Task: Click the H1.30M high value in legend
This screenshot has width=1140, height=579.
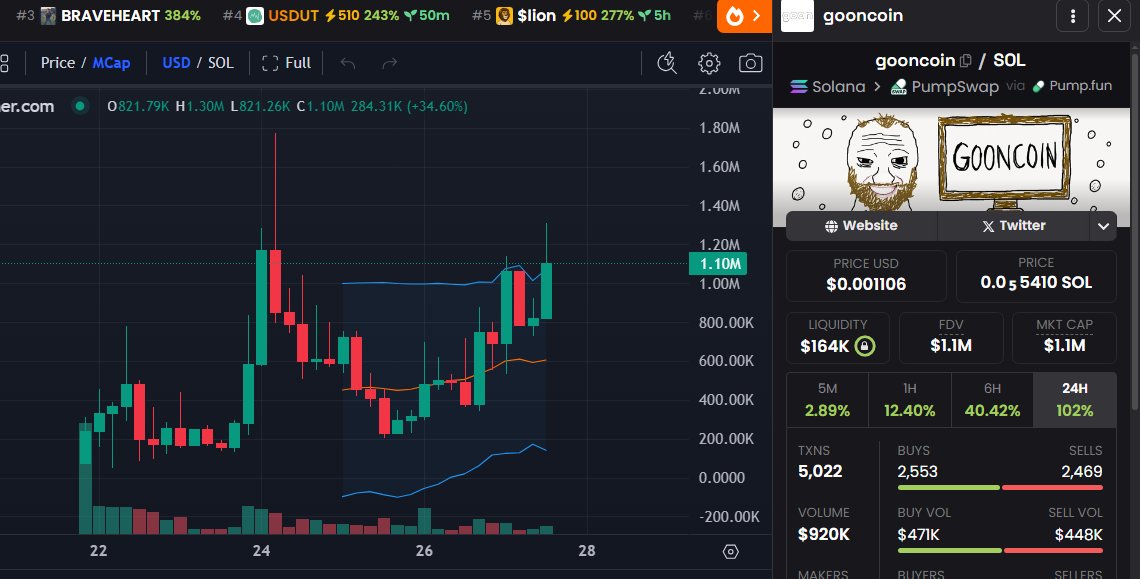Action: [200, 106]
